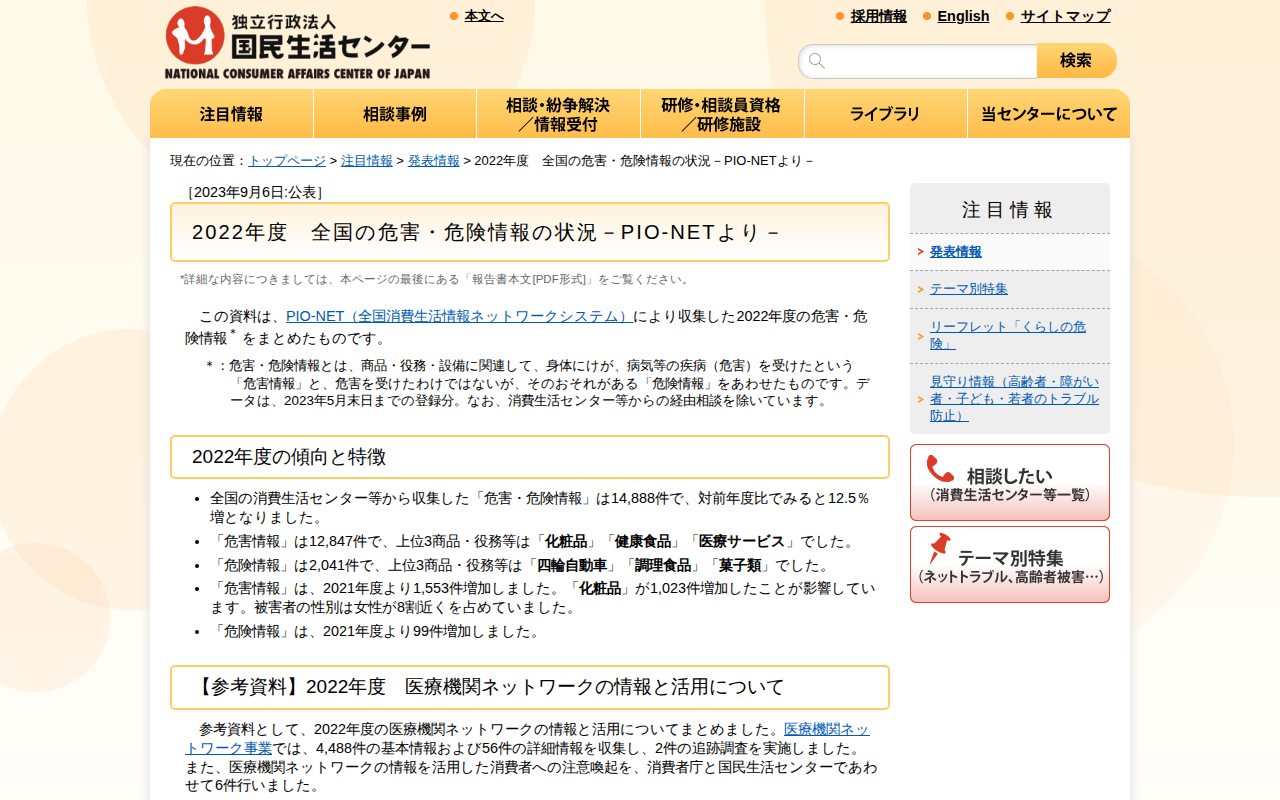
Task: Open the サイトマップ link
Action: 1065,16
